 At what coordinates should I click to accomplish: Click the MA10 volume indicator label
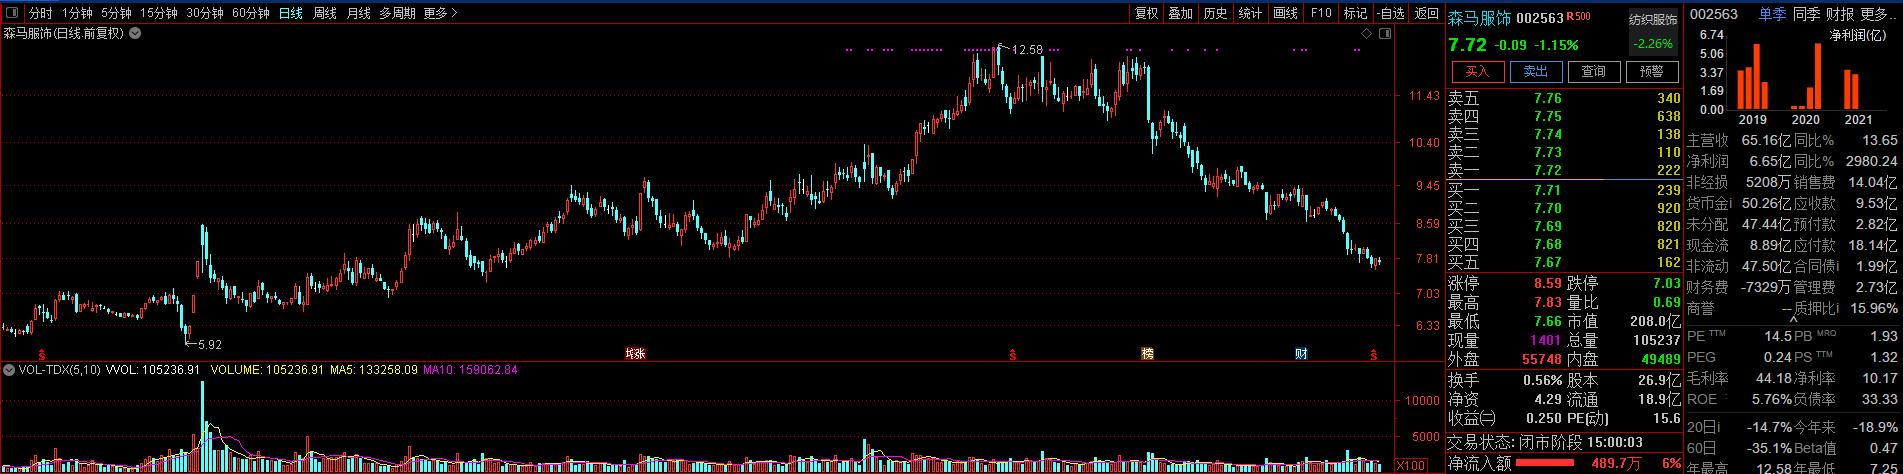pyautogui.click(x=470, y=370)
